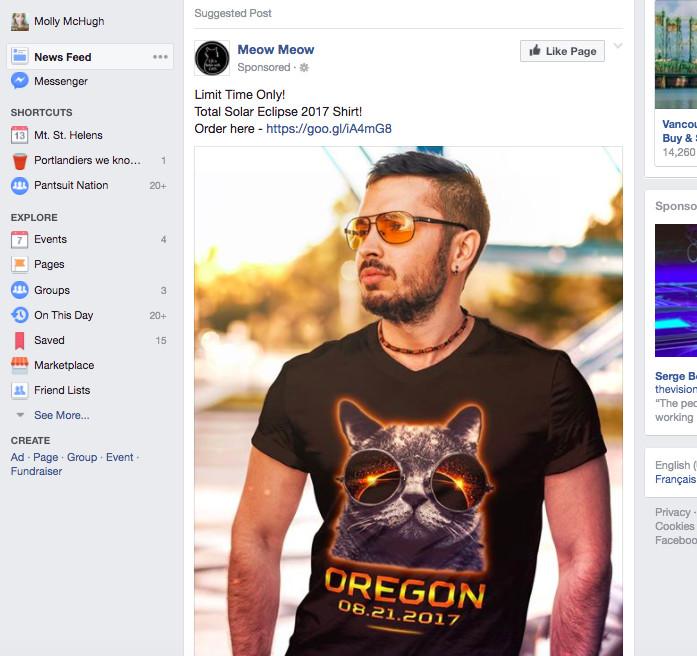Screen dimensions: 697x656
Task: Open the Friend Lists icon
Action: (x=20, y=390)
